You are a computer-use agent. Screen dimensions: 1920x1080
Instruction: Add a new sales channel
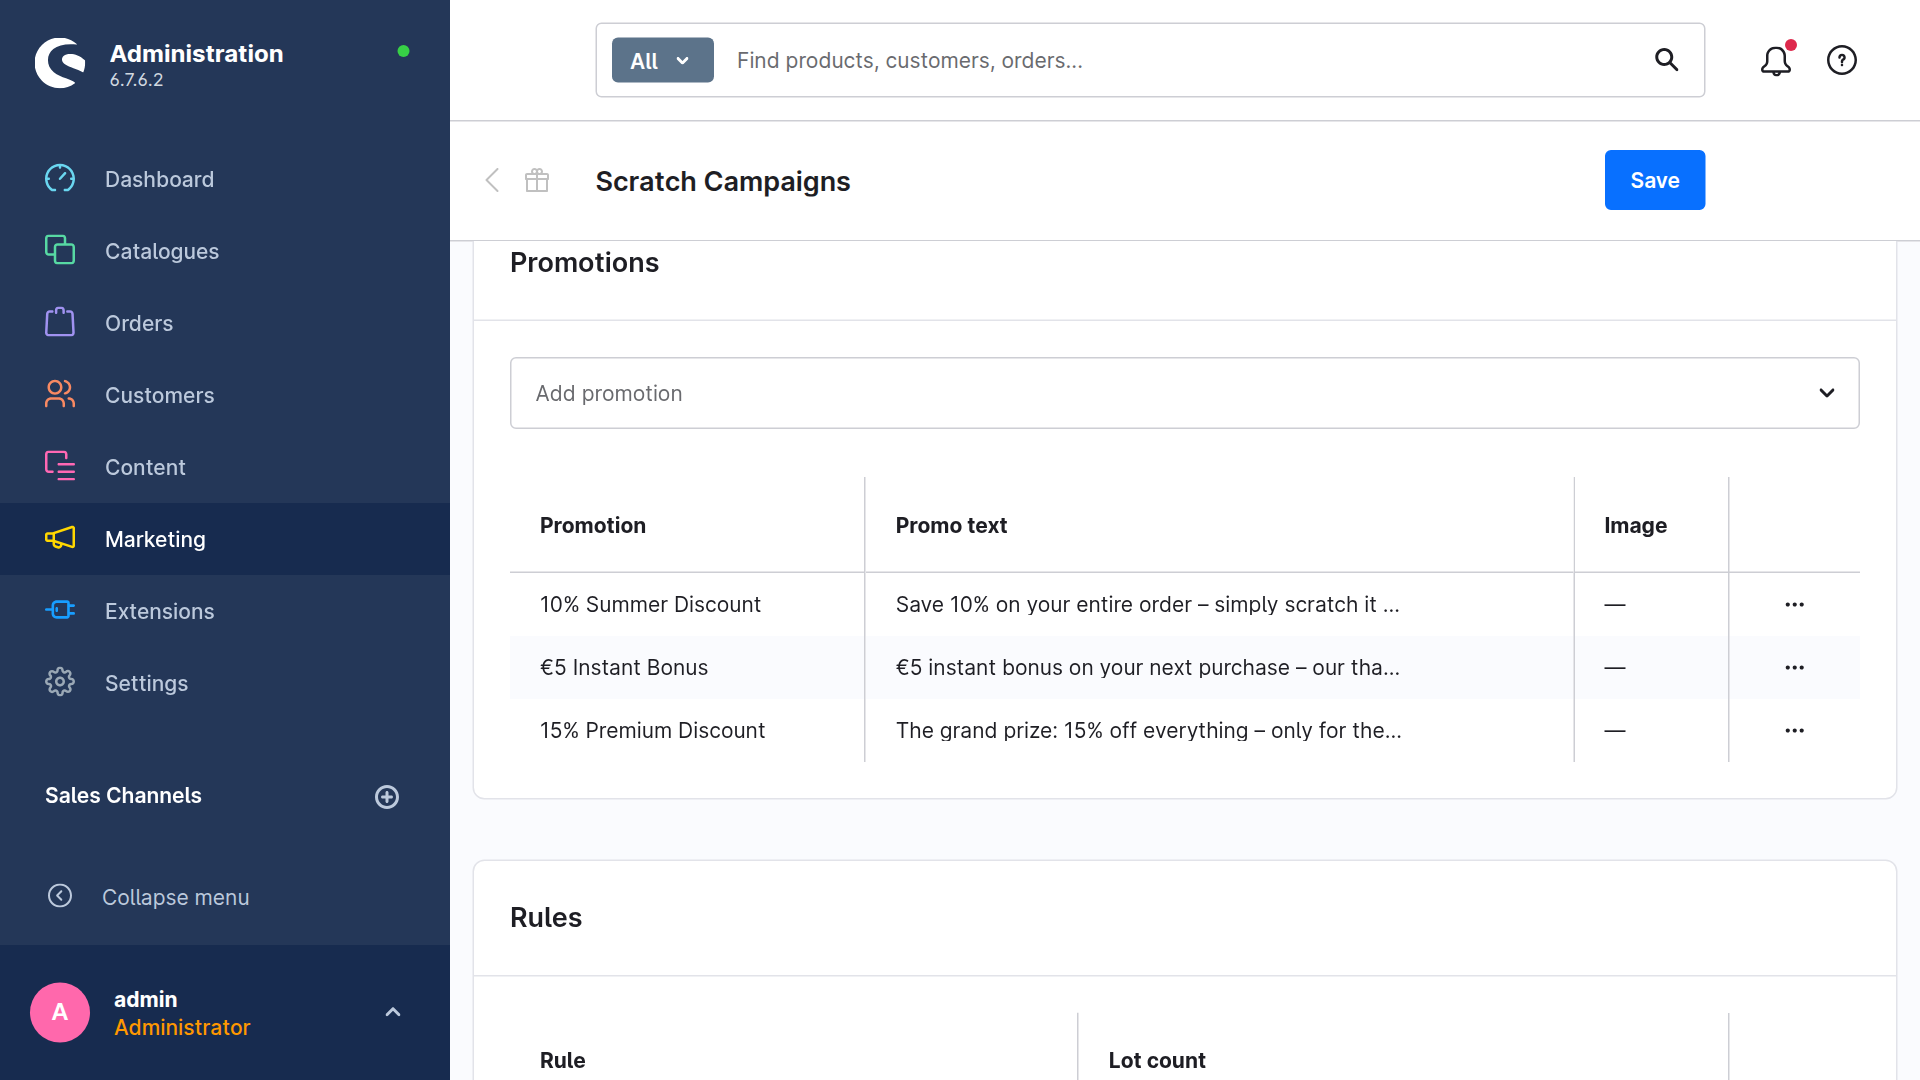pyautogui.click(x=387, y=797)
